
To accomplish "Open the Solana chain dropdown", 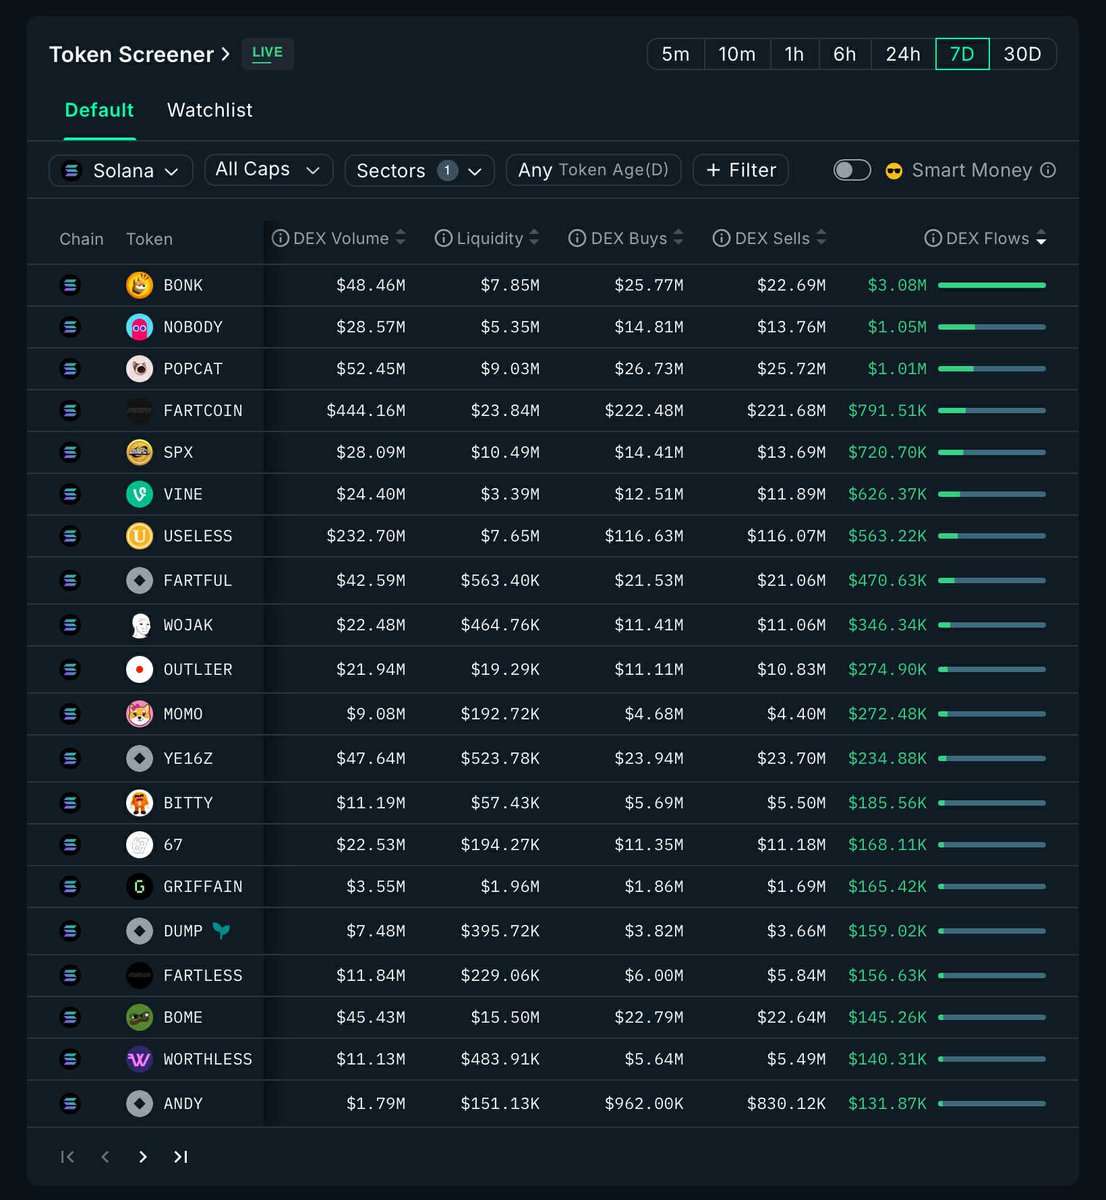I will point(121,170).
